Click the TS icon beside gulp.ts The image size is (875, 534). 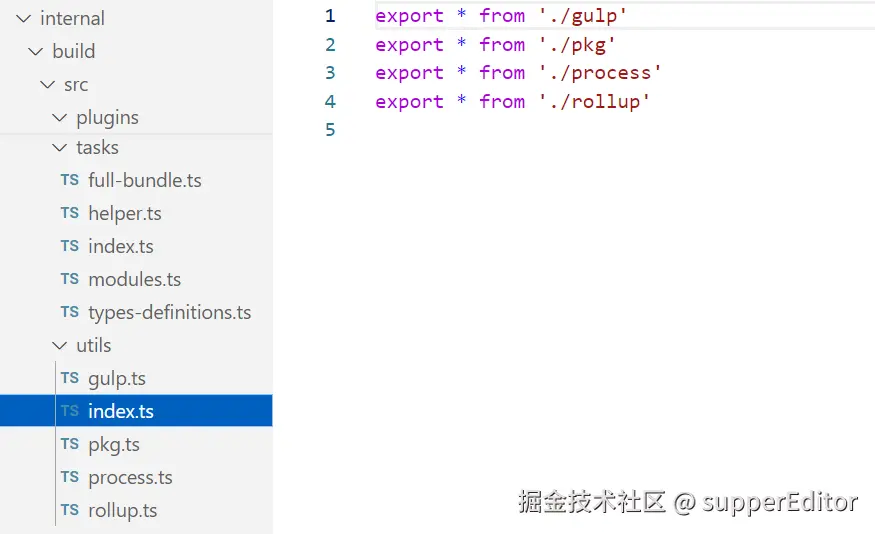[x=69, y=378]
